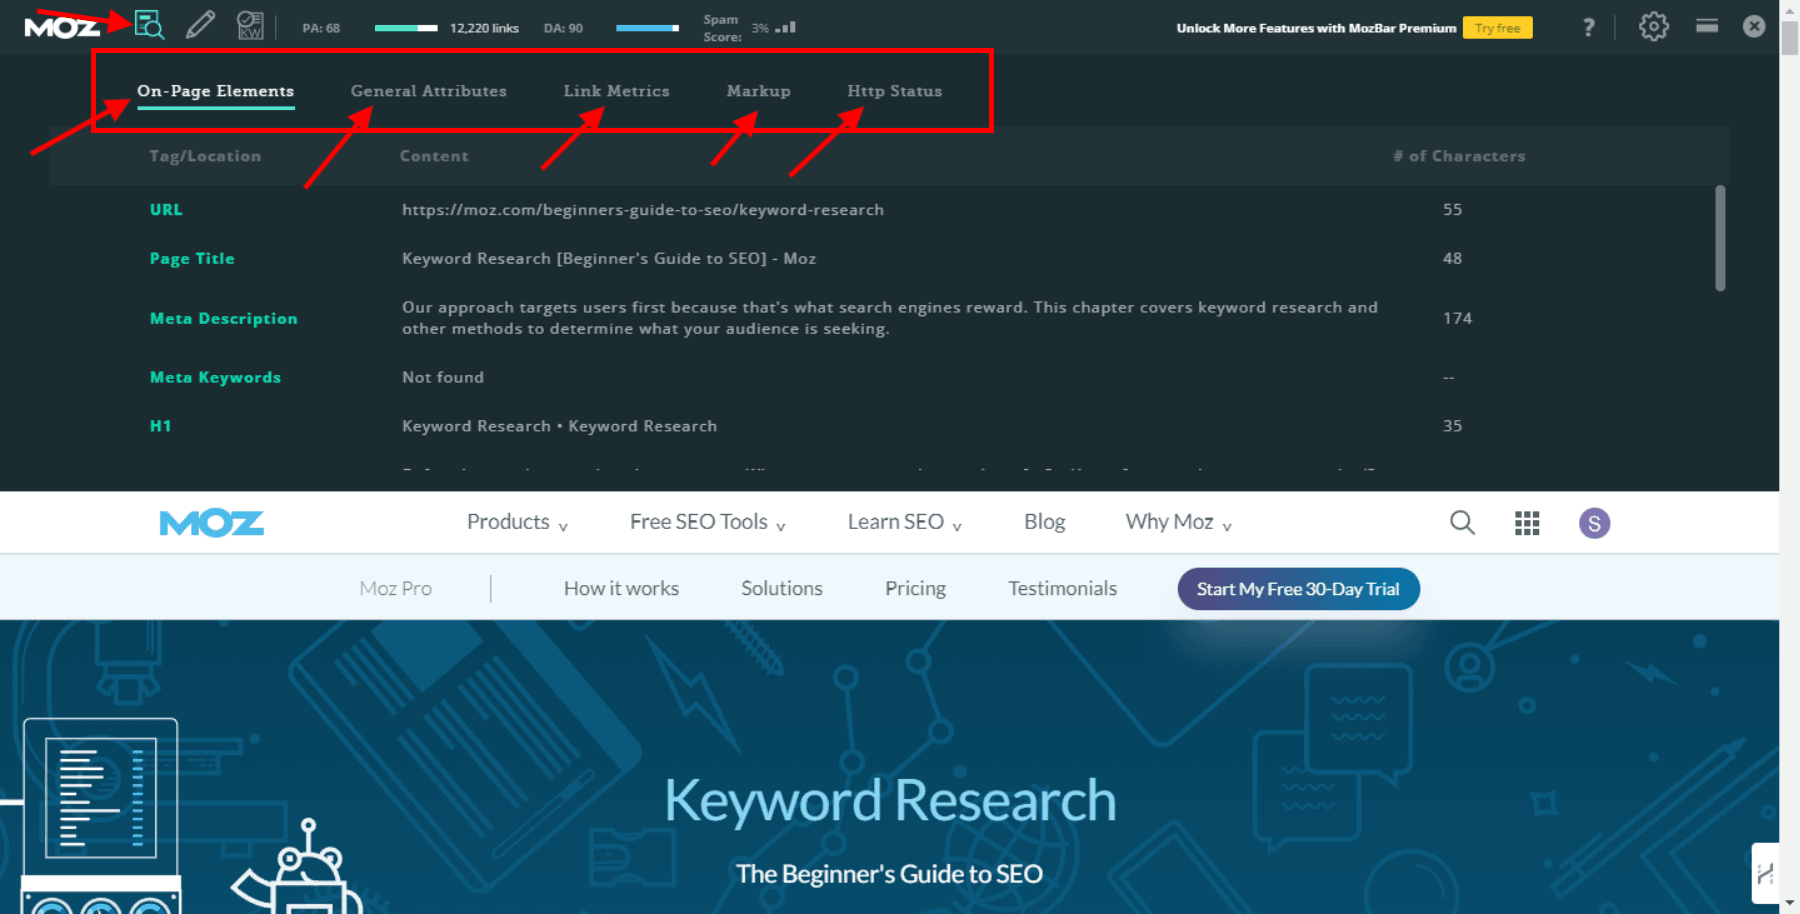Open MozBar settings gear
The height and width of the screenshot is (914, 1800).
click(1654, 26)
